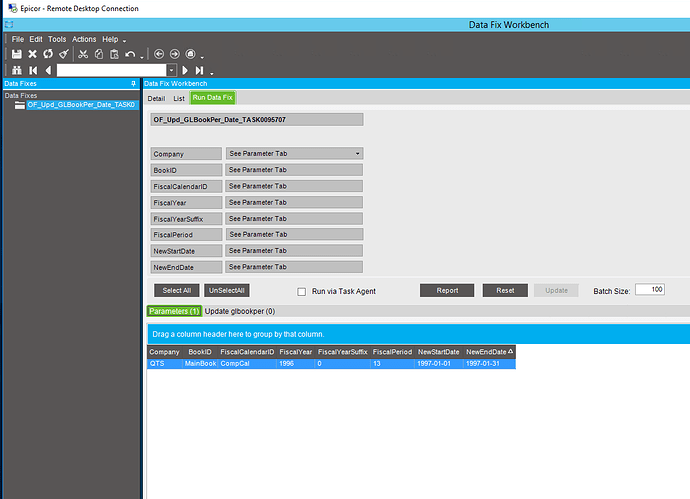690x499 pixels.
Task: Click the QTS company cell
Action: 165,364
